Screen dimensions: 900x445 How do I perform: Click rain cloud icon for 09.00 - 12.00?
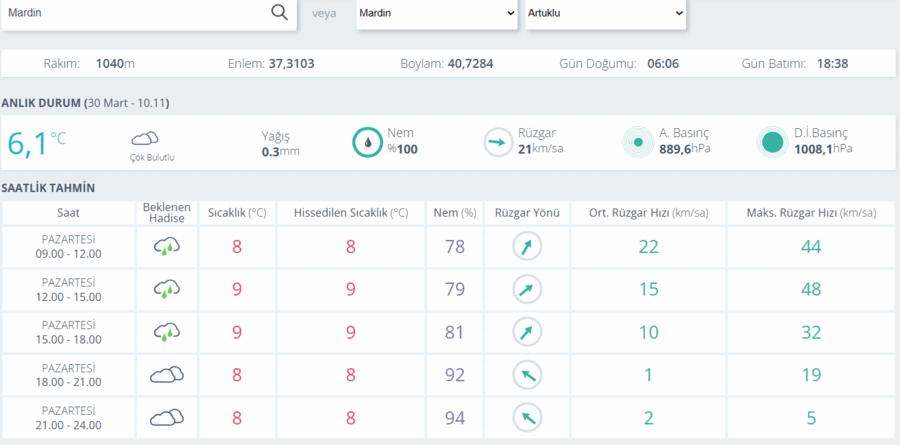click(167, 247)
